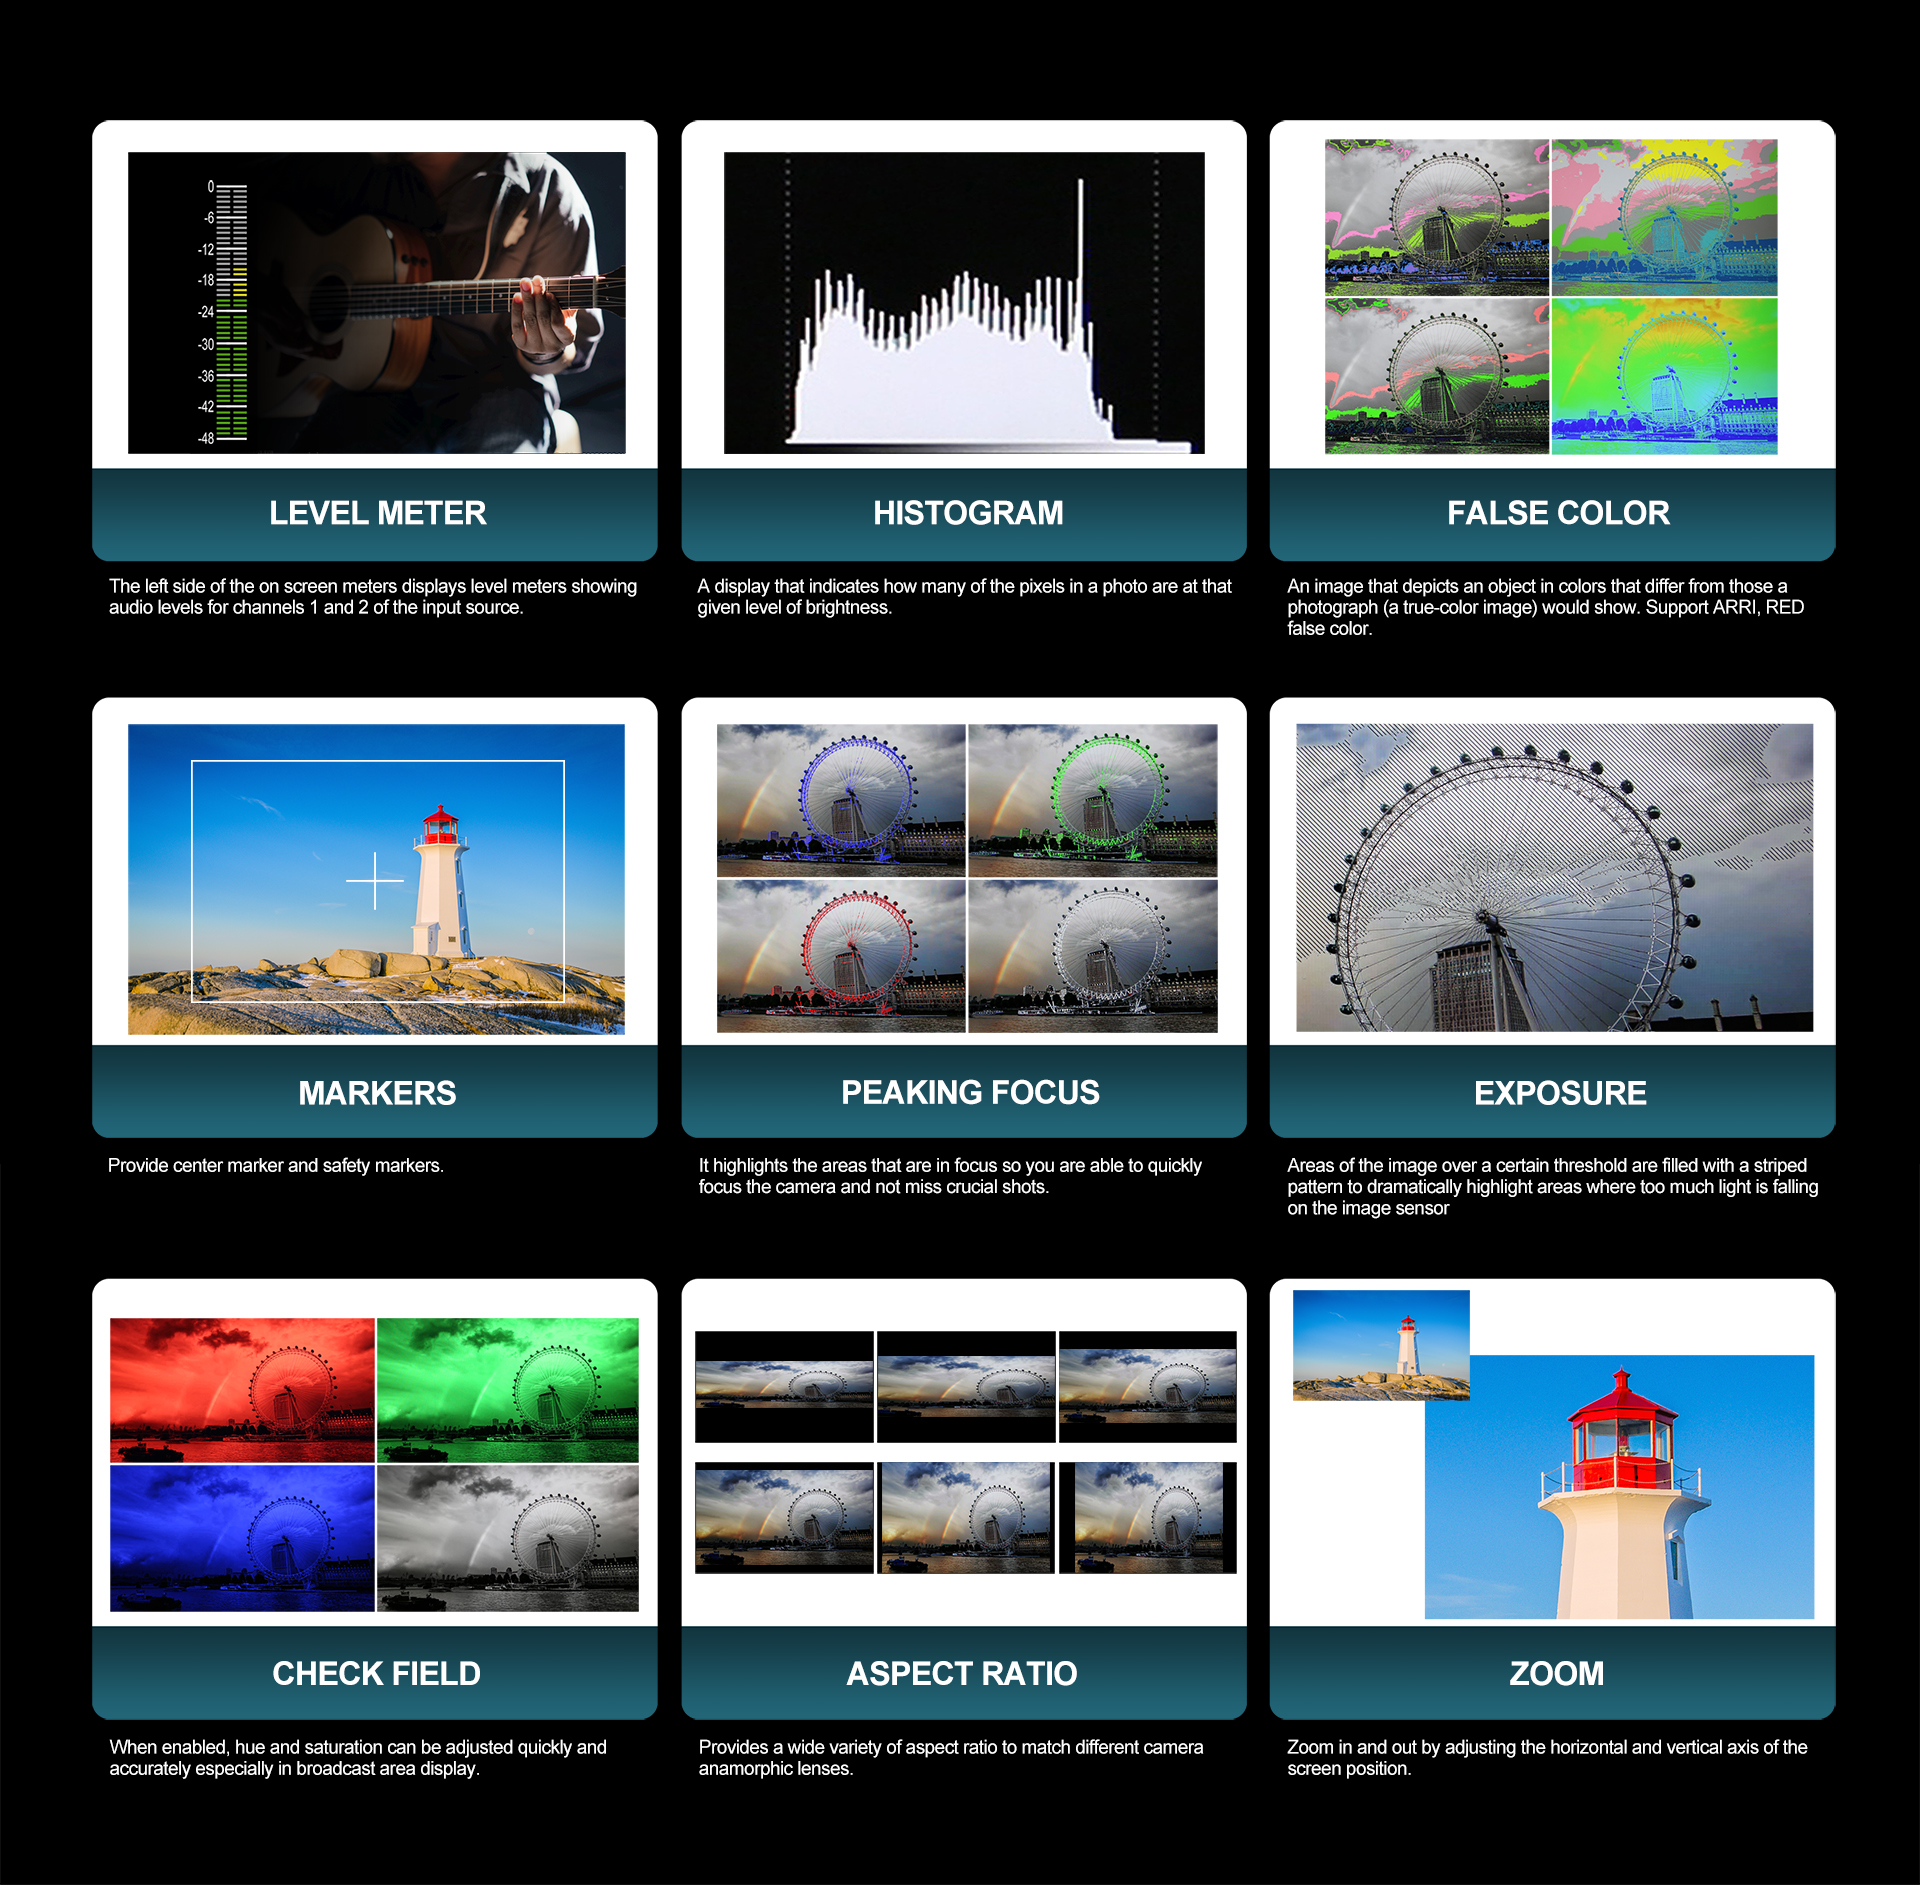The width and height of the screenshot is (1920, 1885).
Task: Select the red-tinted check field image
Action: pos(242,1389)
